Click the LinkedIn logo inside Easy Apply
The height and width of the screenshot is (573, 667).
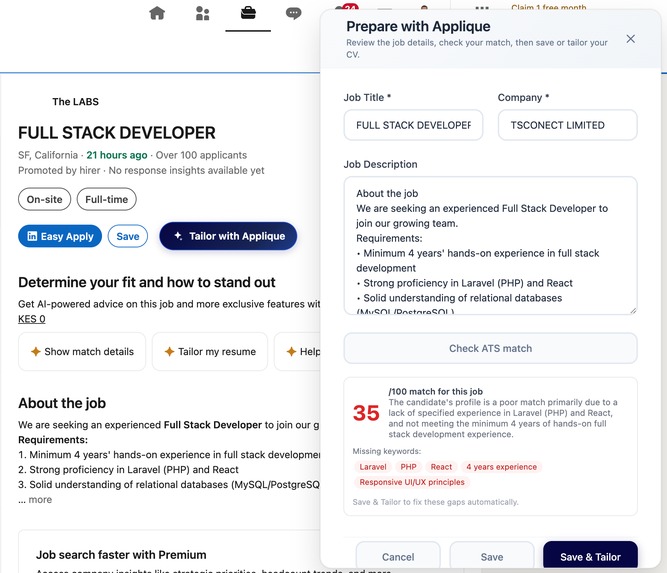[32, 236]
